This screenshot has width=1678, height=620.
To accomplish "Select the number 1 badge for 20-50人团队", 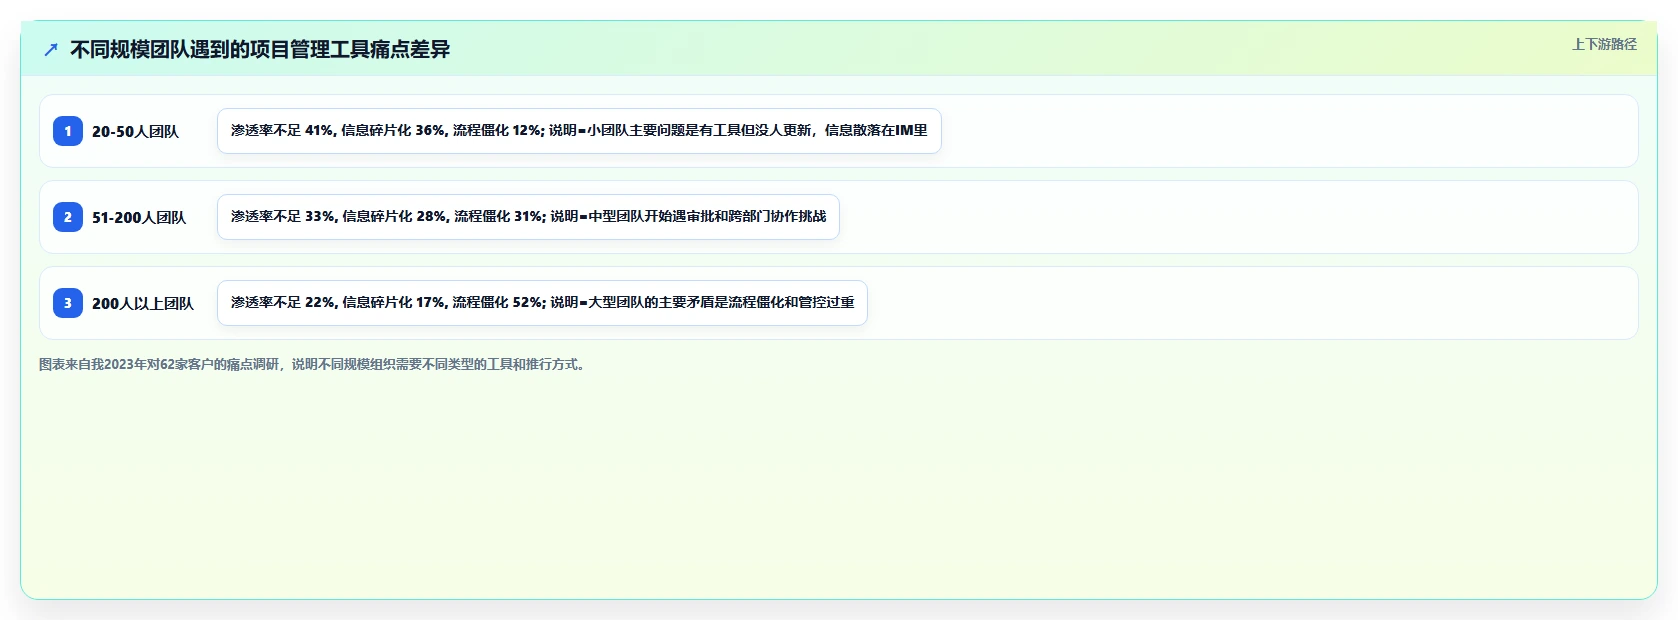I will pos(68,131).
